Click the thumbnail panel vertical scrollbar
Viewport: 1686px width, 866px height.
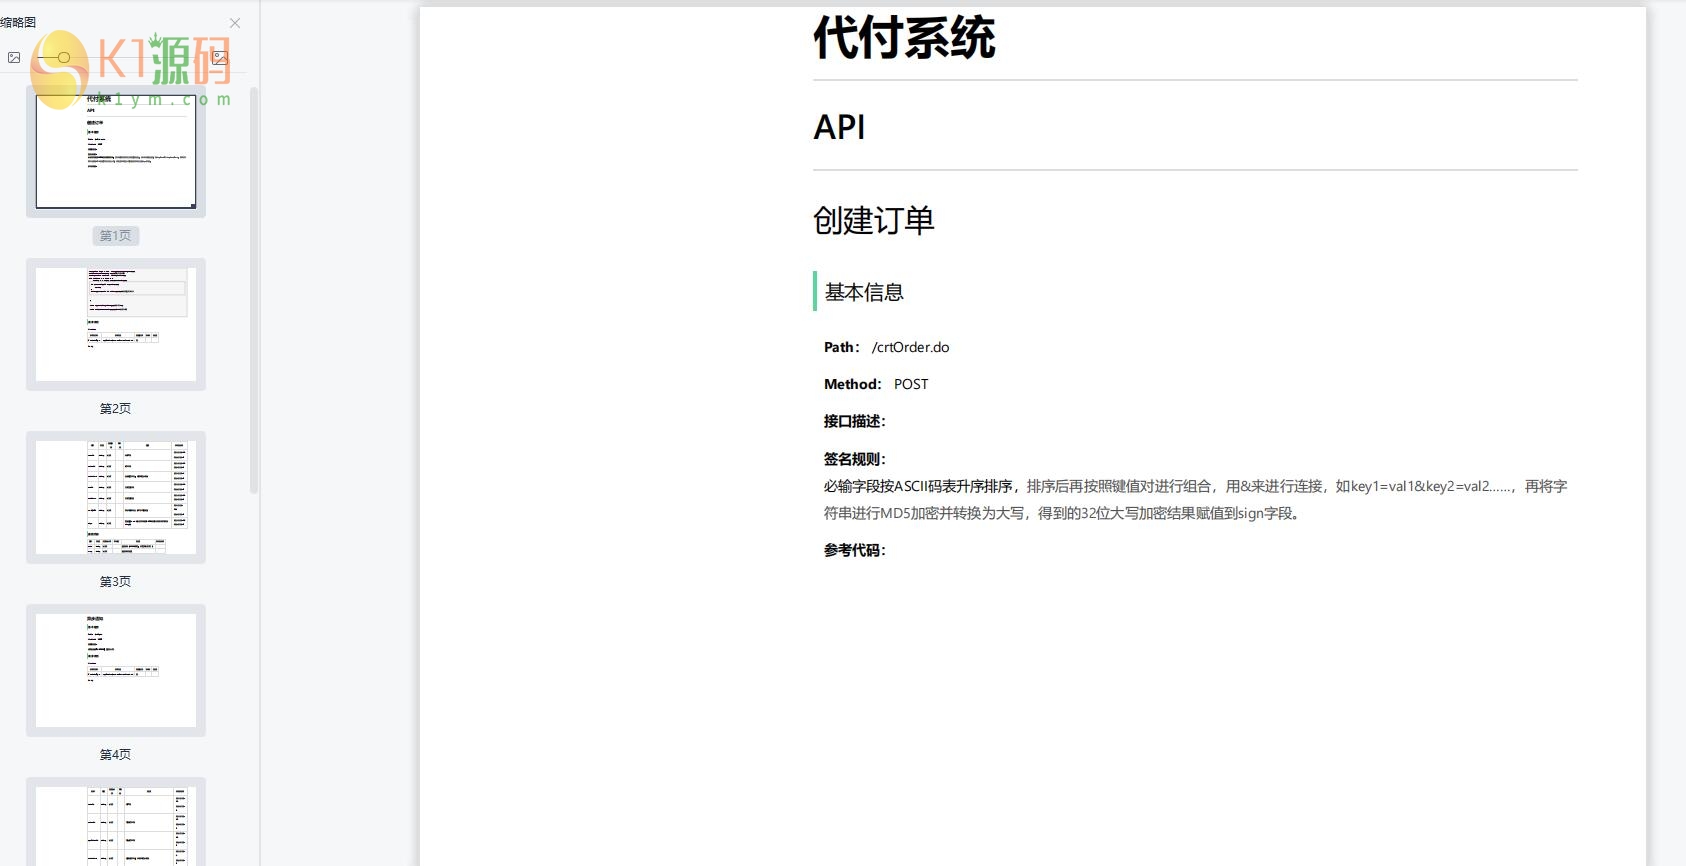[x=254, y=290]
